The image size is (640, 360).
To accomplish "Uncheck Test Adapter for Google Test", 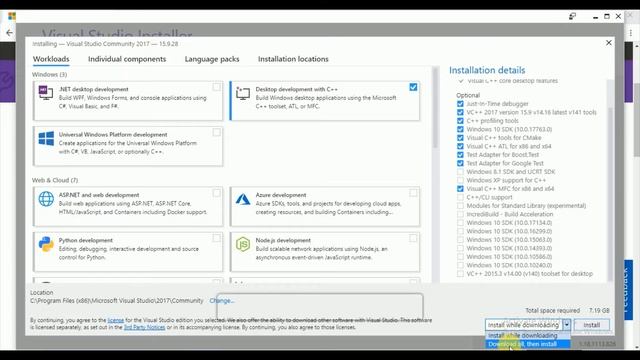I will [x=460, y=163].
